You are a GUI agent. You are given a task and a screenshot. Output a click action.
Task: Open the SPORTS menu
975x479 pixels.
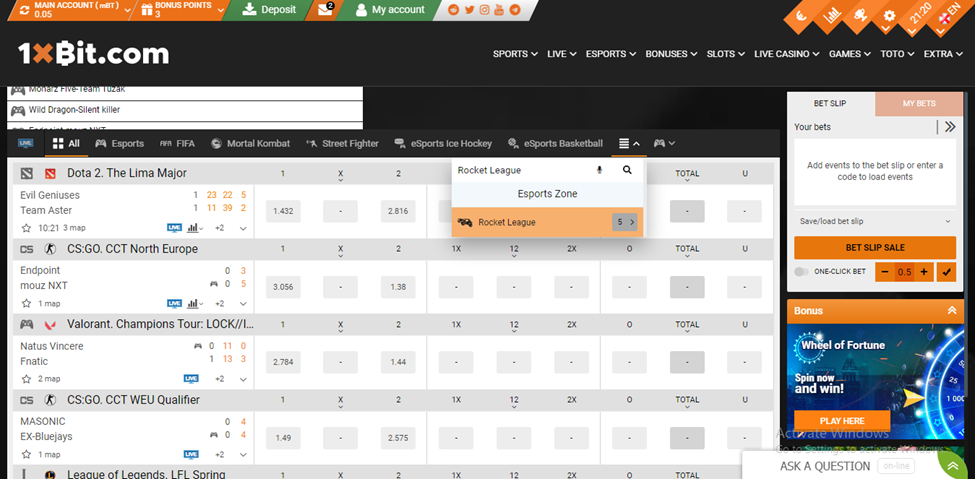coord(515,54)
